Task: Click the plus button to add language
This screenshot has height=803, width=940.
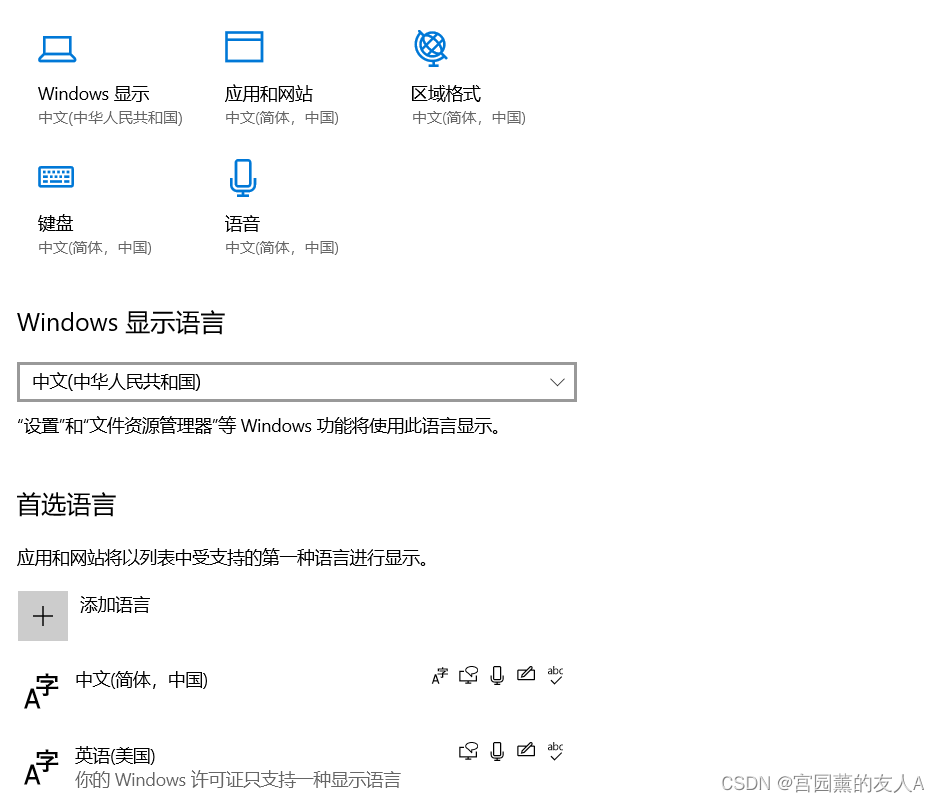Action: (43, 616)
